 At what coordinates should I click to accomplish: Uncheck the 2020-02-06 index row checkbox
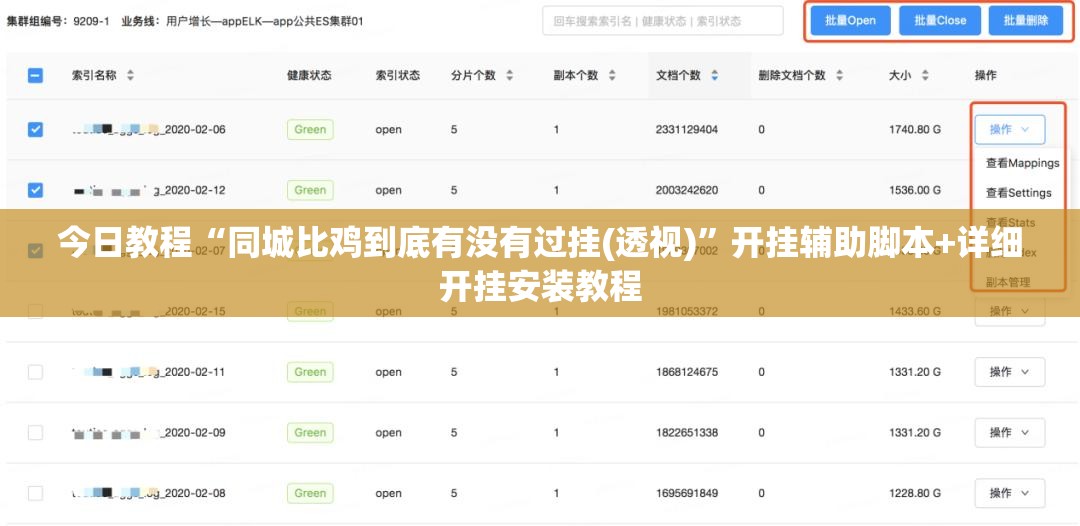pyautogui.click(x=35, y=129)
